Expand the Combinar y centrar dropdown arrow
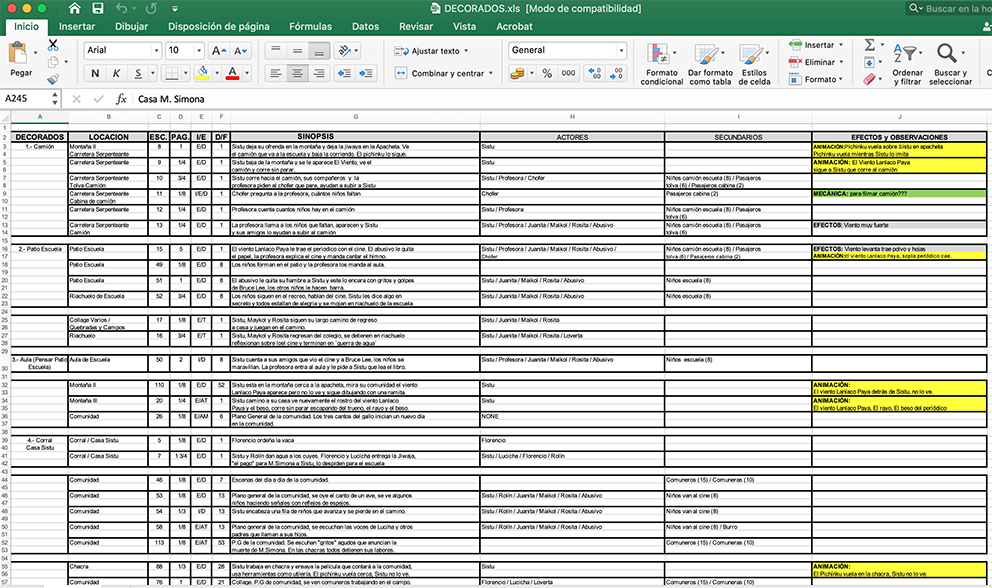The width and height of the screenshot is (992, 588). (490, 73)
